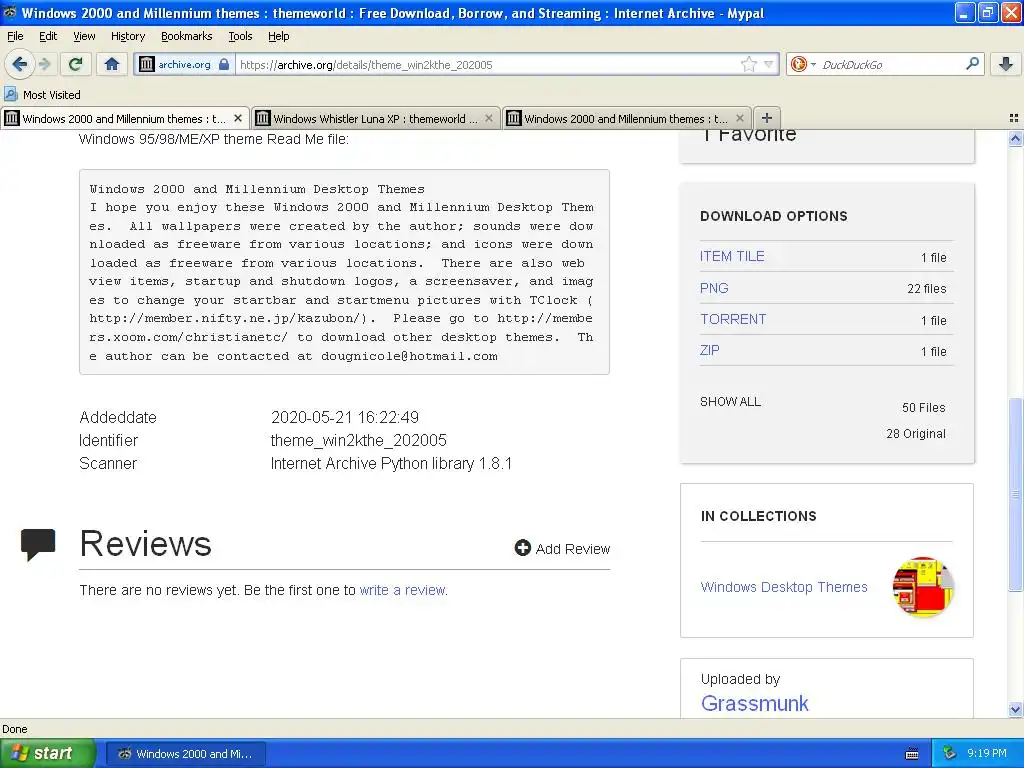Download the ZIP file
This screenshot has height=768, width=1024.
[709, 350]
